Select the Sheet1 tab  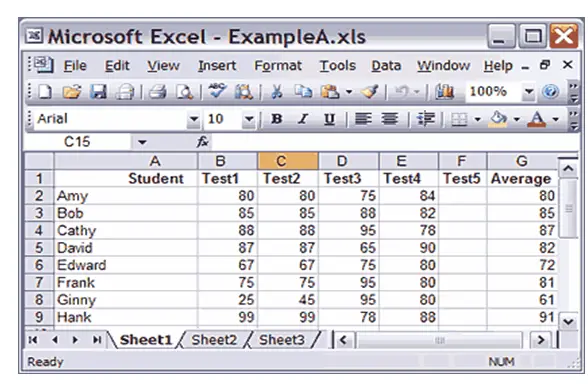click(x=146, y=340)
